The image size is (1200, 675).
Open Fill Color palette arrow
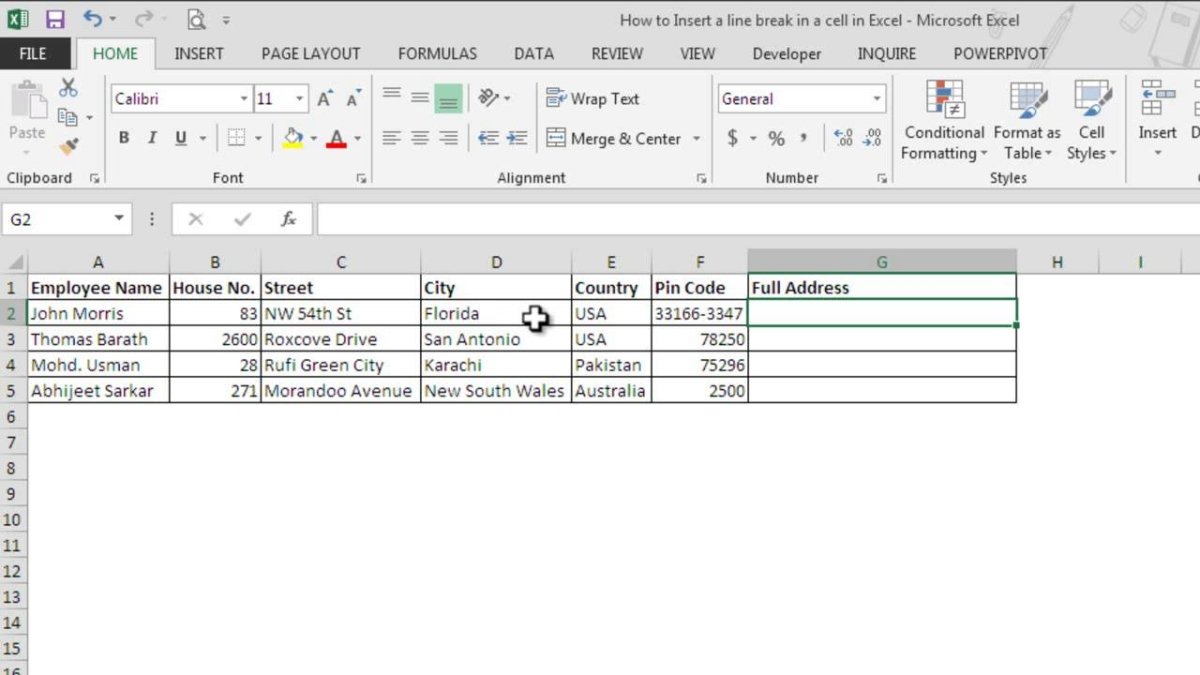point(312,138)
